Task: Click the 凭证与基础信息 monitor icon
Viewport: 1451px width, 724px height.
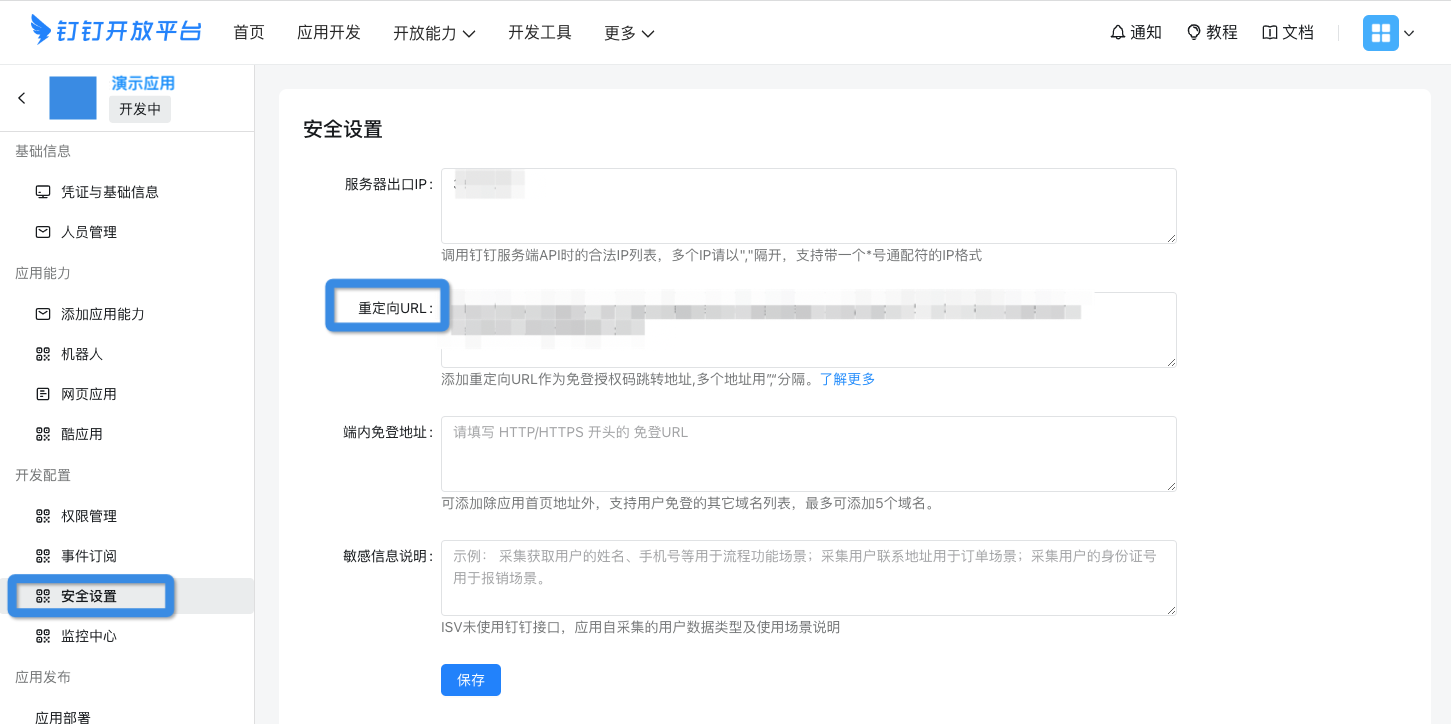Action: point(43,191)
